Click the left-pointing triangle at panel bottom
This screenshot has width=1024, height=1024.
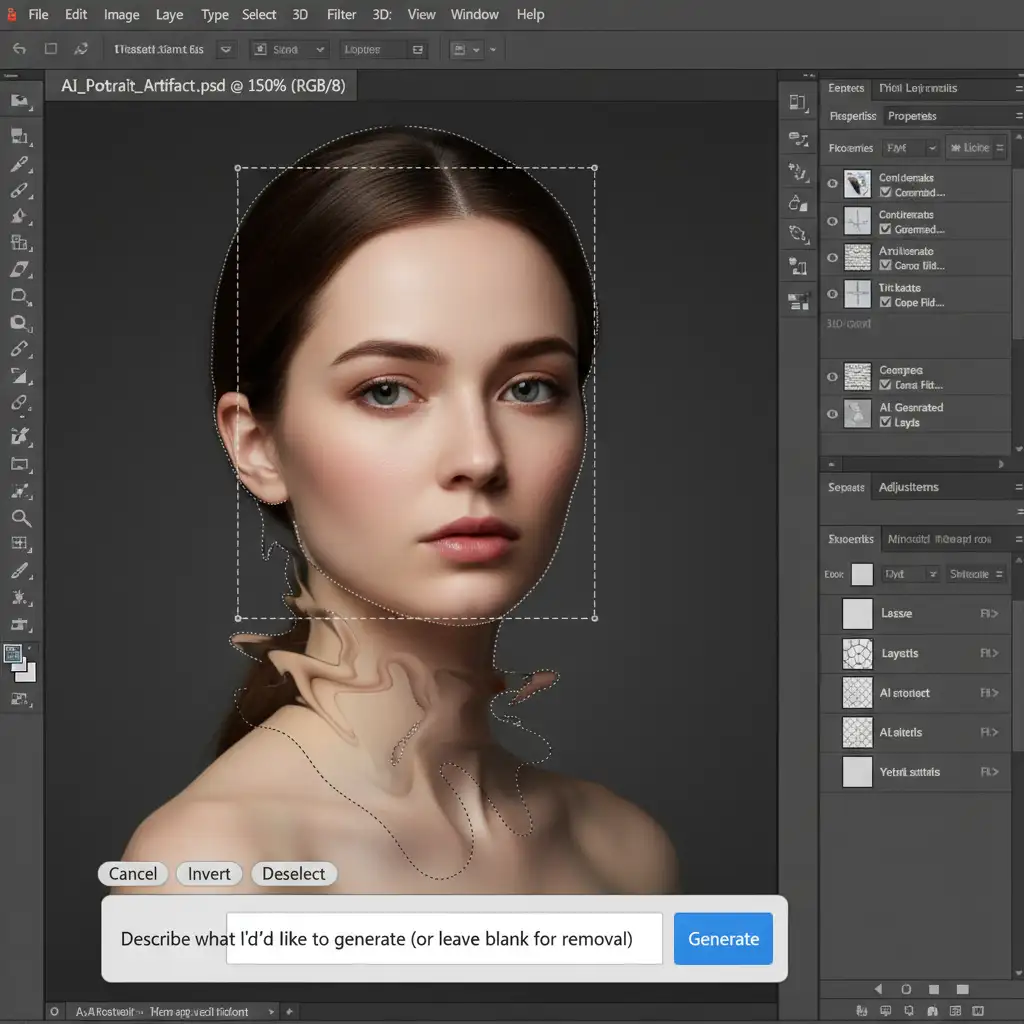877,990
